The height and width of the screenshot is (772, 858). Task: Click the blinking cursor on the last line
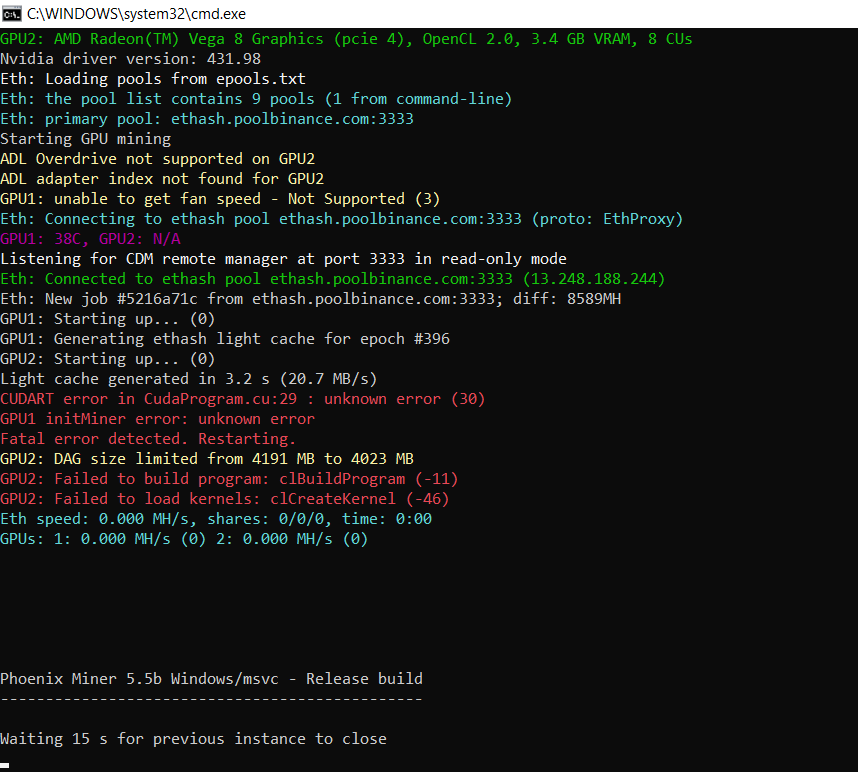tap(4, 765)
